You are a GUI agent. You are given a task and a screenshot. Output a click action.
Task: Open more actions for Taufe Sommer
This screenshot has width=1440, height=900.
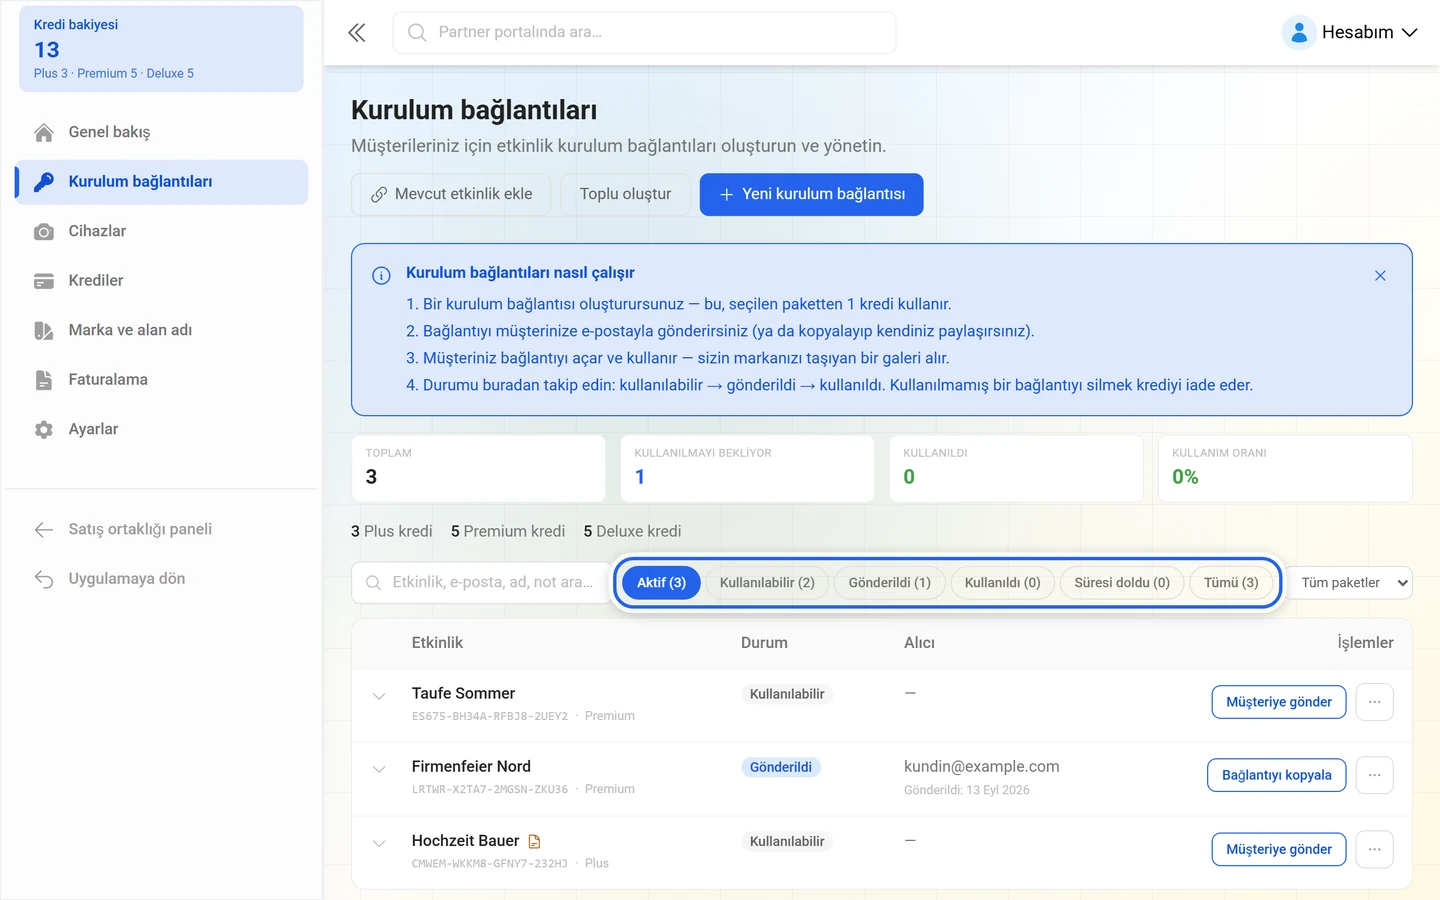click(1375, 702)
